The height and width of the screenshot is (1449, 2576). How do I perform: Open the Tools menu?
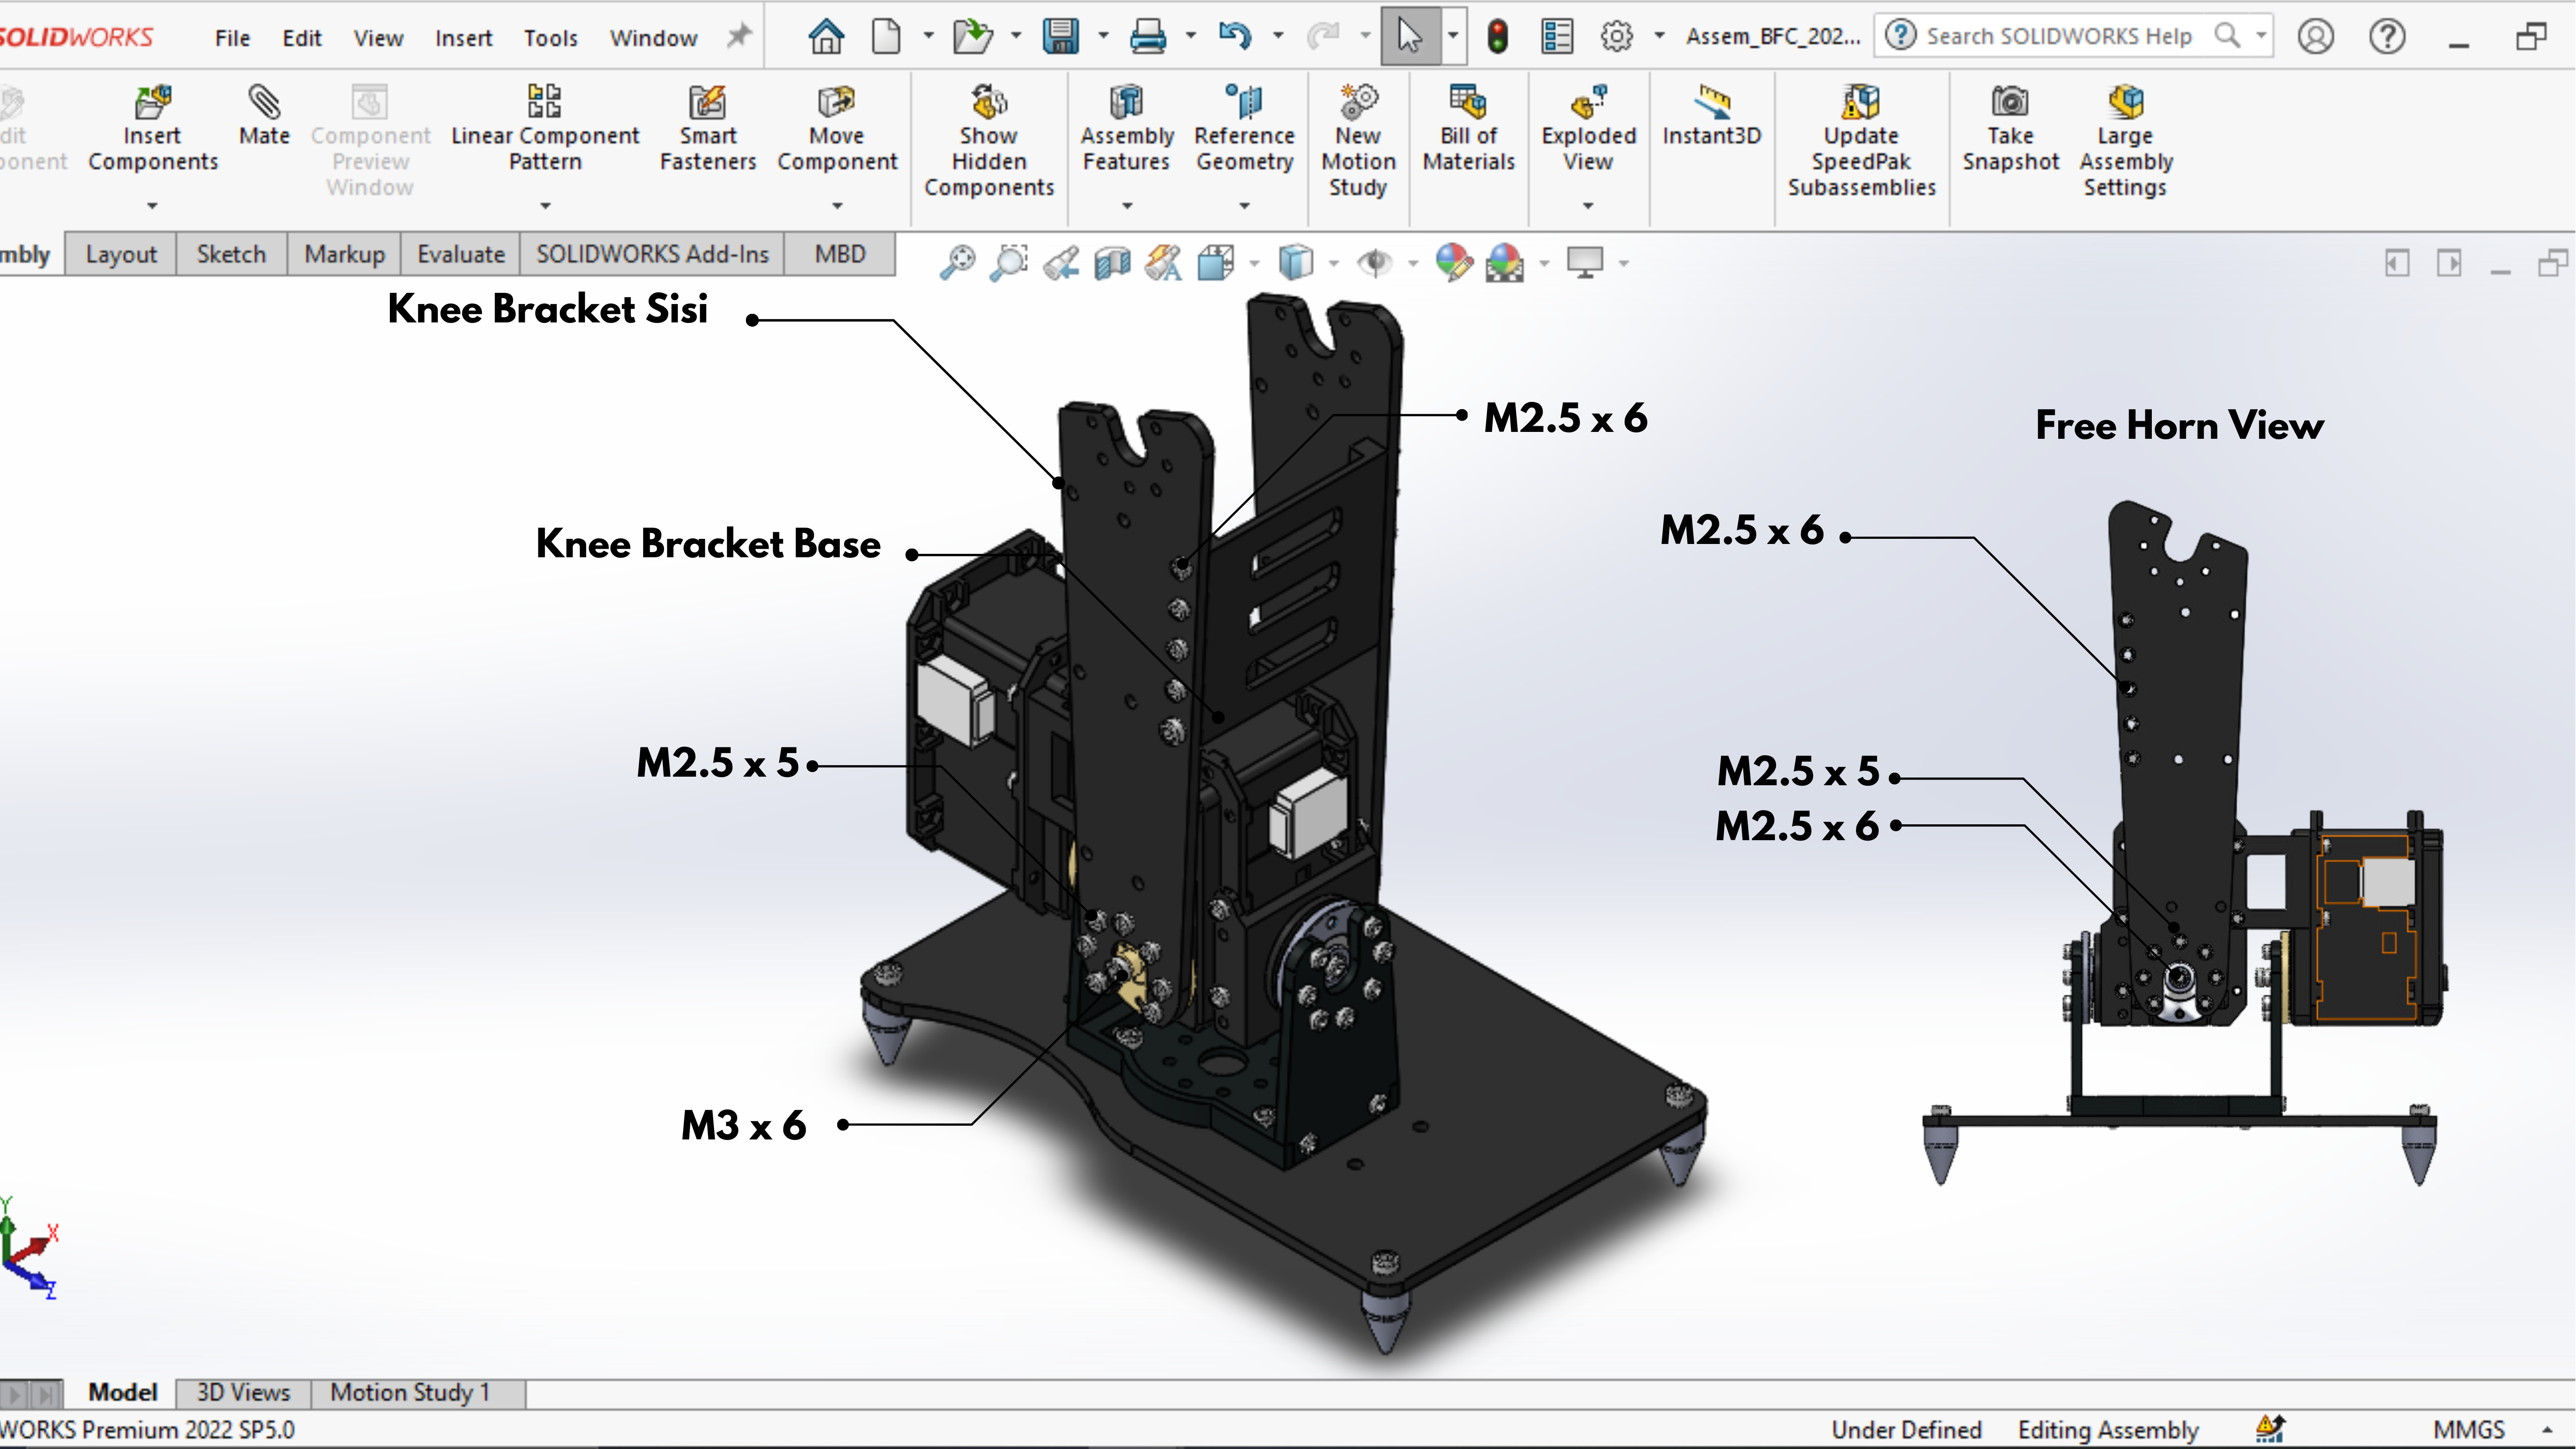(551, 38)
